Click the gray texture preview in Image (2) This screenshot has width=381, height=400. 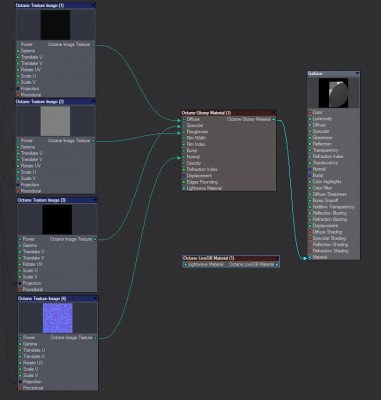point(55,121)
